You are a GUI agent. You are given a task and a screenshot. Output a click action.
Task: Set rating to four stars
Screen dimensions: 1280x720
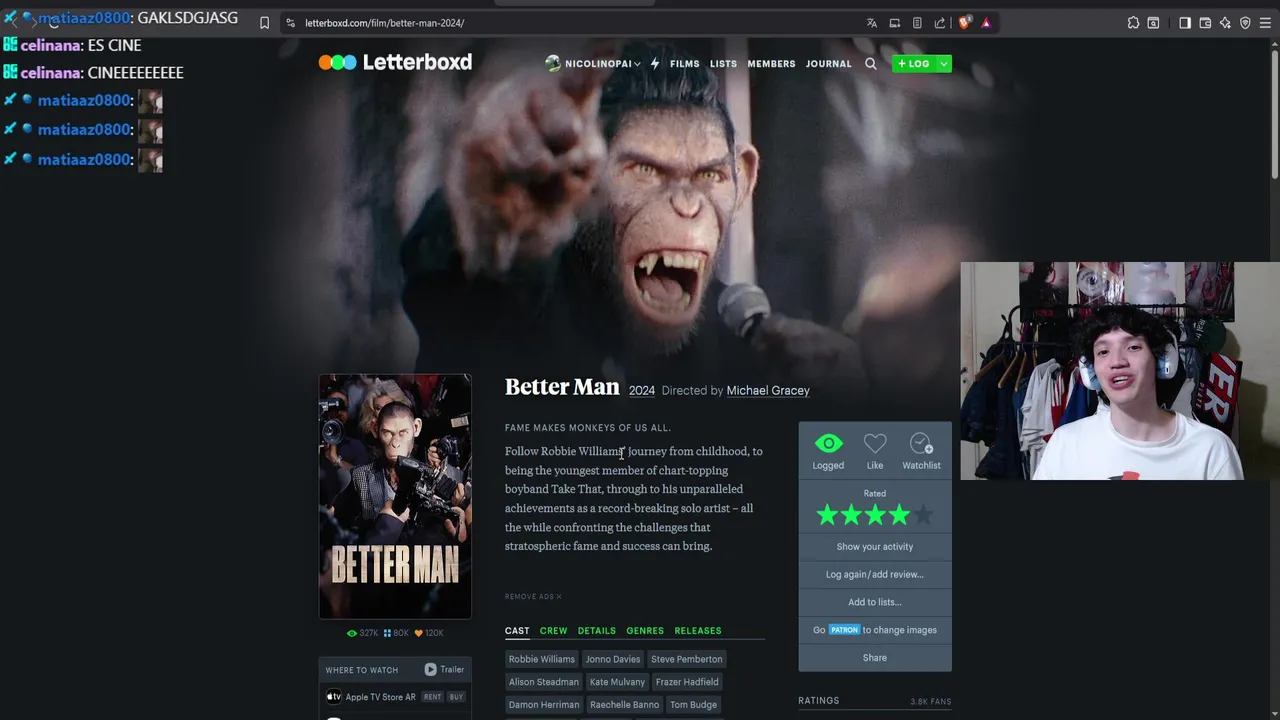pyautogui.click(x=899, y=515)
